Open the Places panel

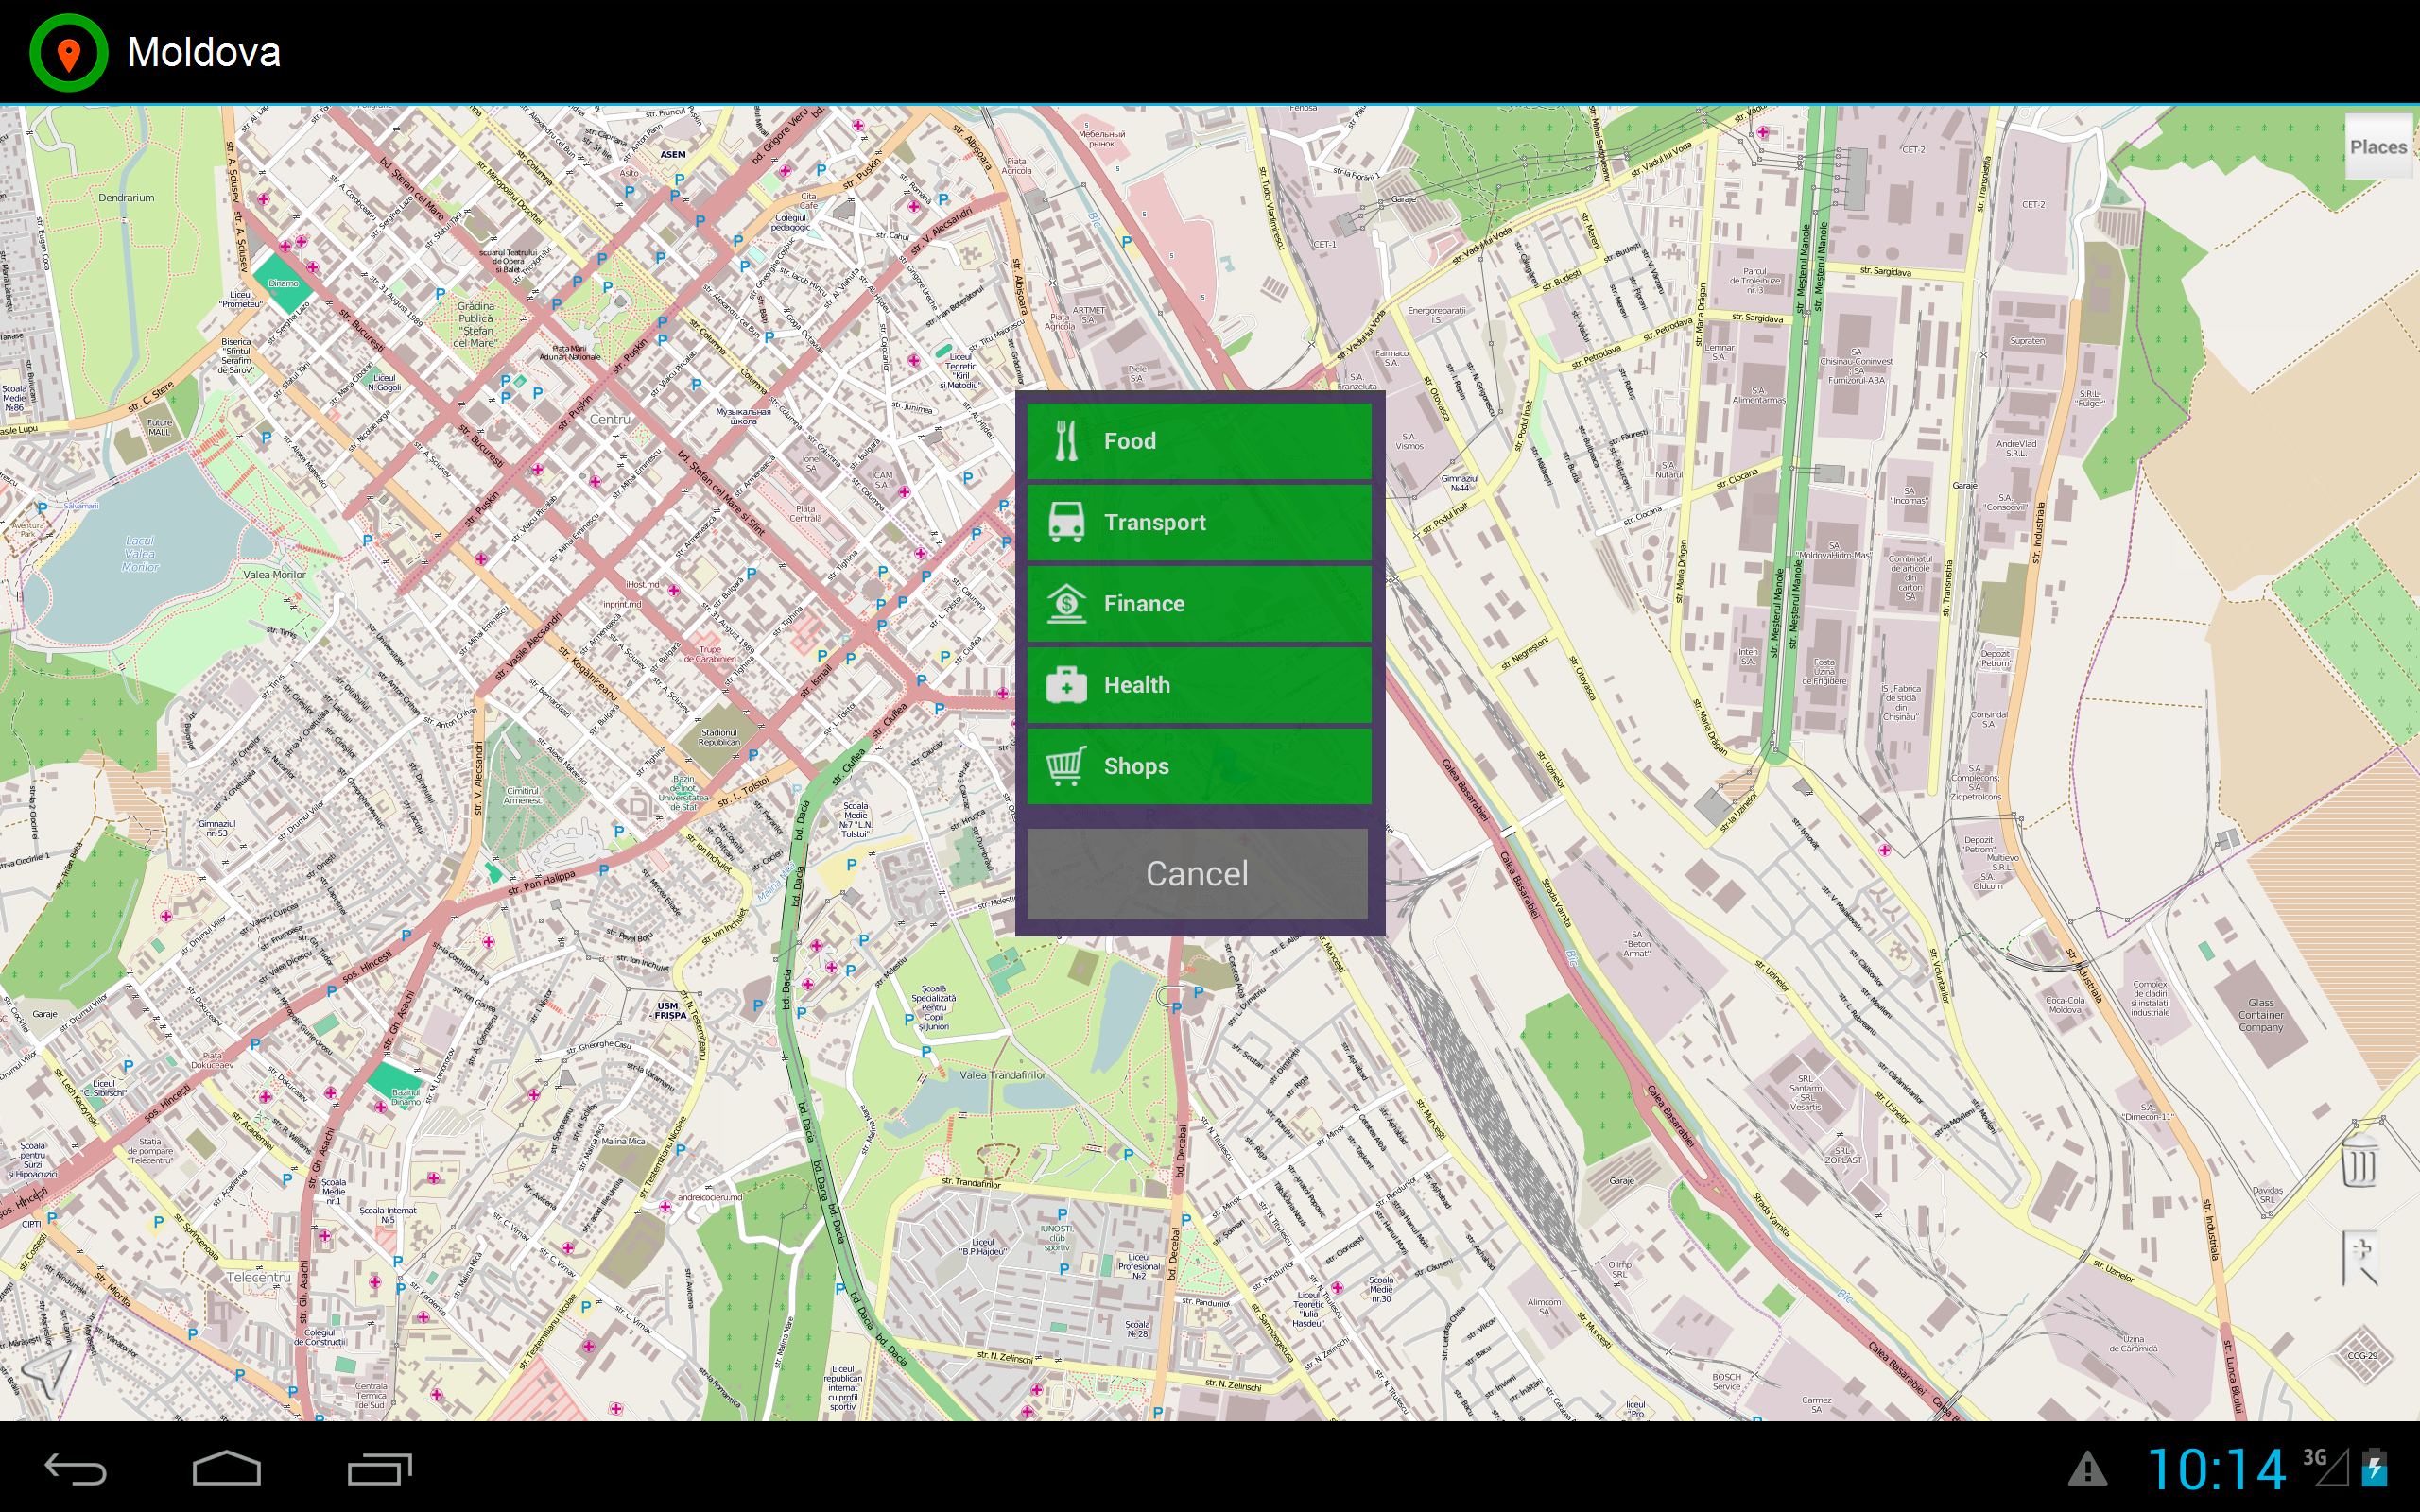coord(2379,146)
